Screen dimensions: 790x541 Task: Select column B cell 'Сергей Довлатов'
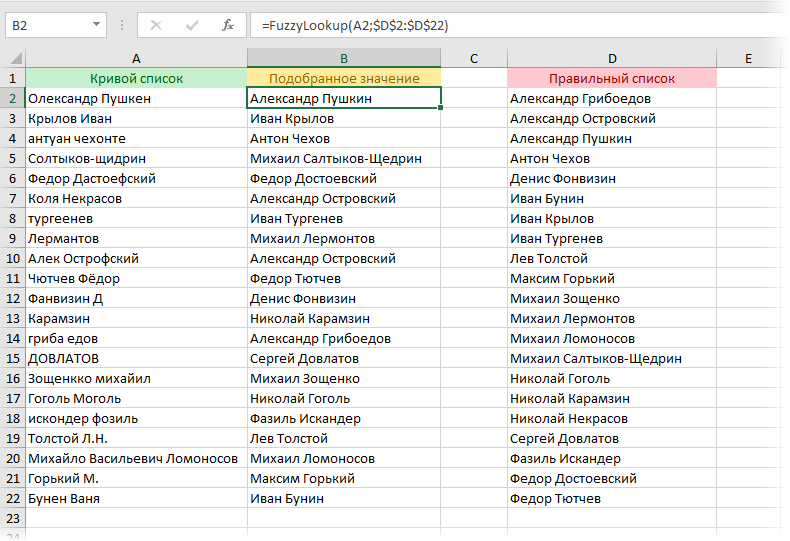344,359
